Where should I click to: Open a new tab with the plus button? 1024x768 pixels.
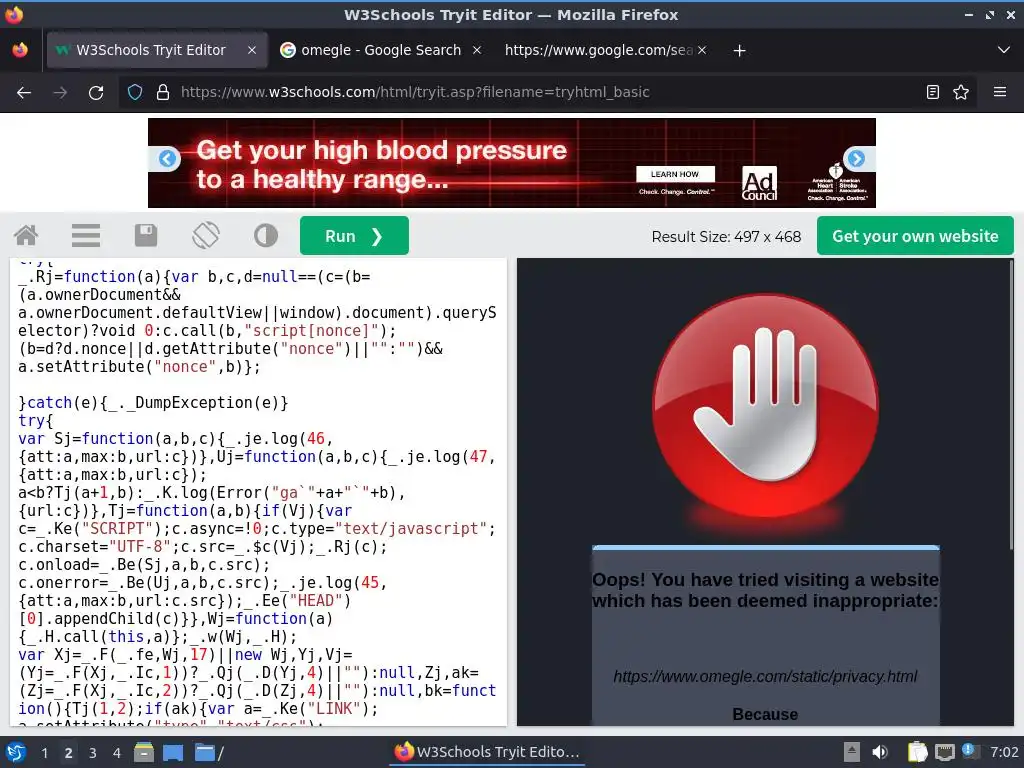point(739,50)
